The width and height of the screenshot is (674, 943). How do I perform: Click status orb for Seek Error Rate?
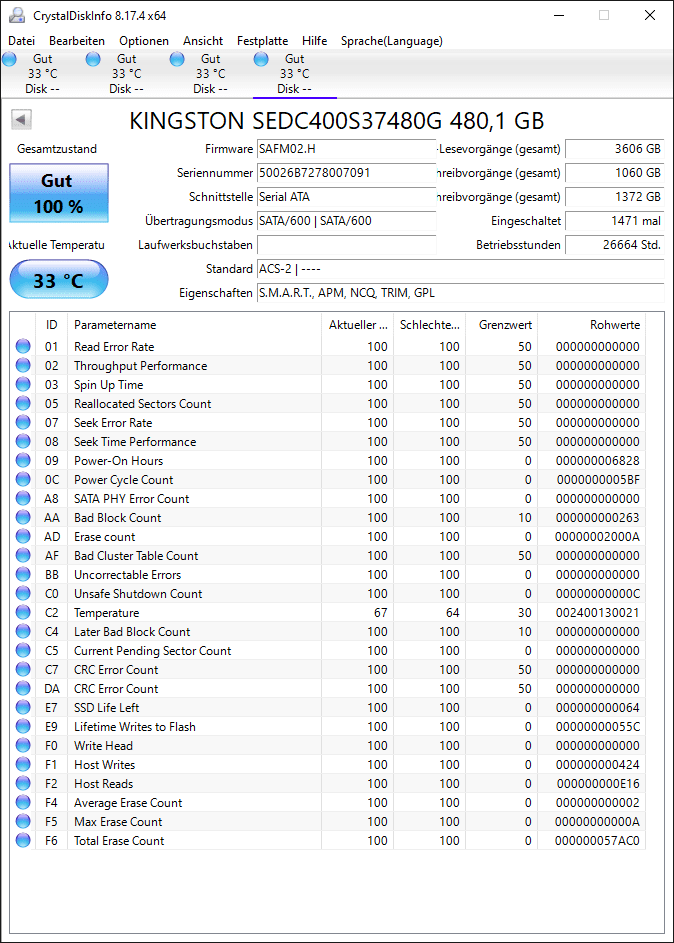tap(23, 422)
